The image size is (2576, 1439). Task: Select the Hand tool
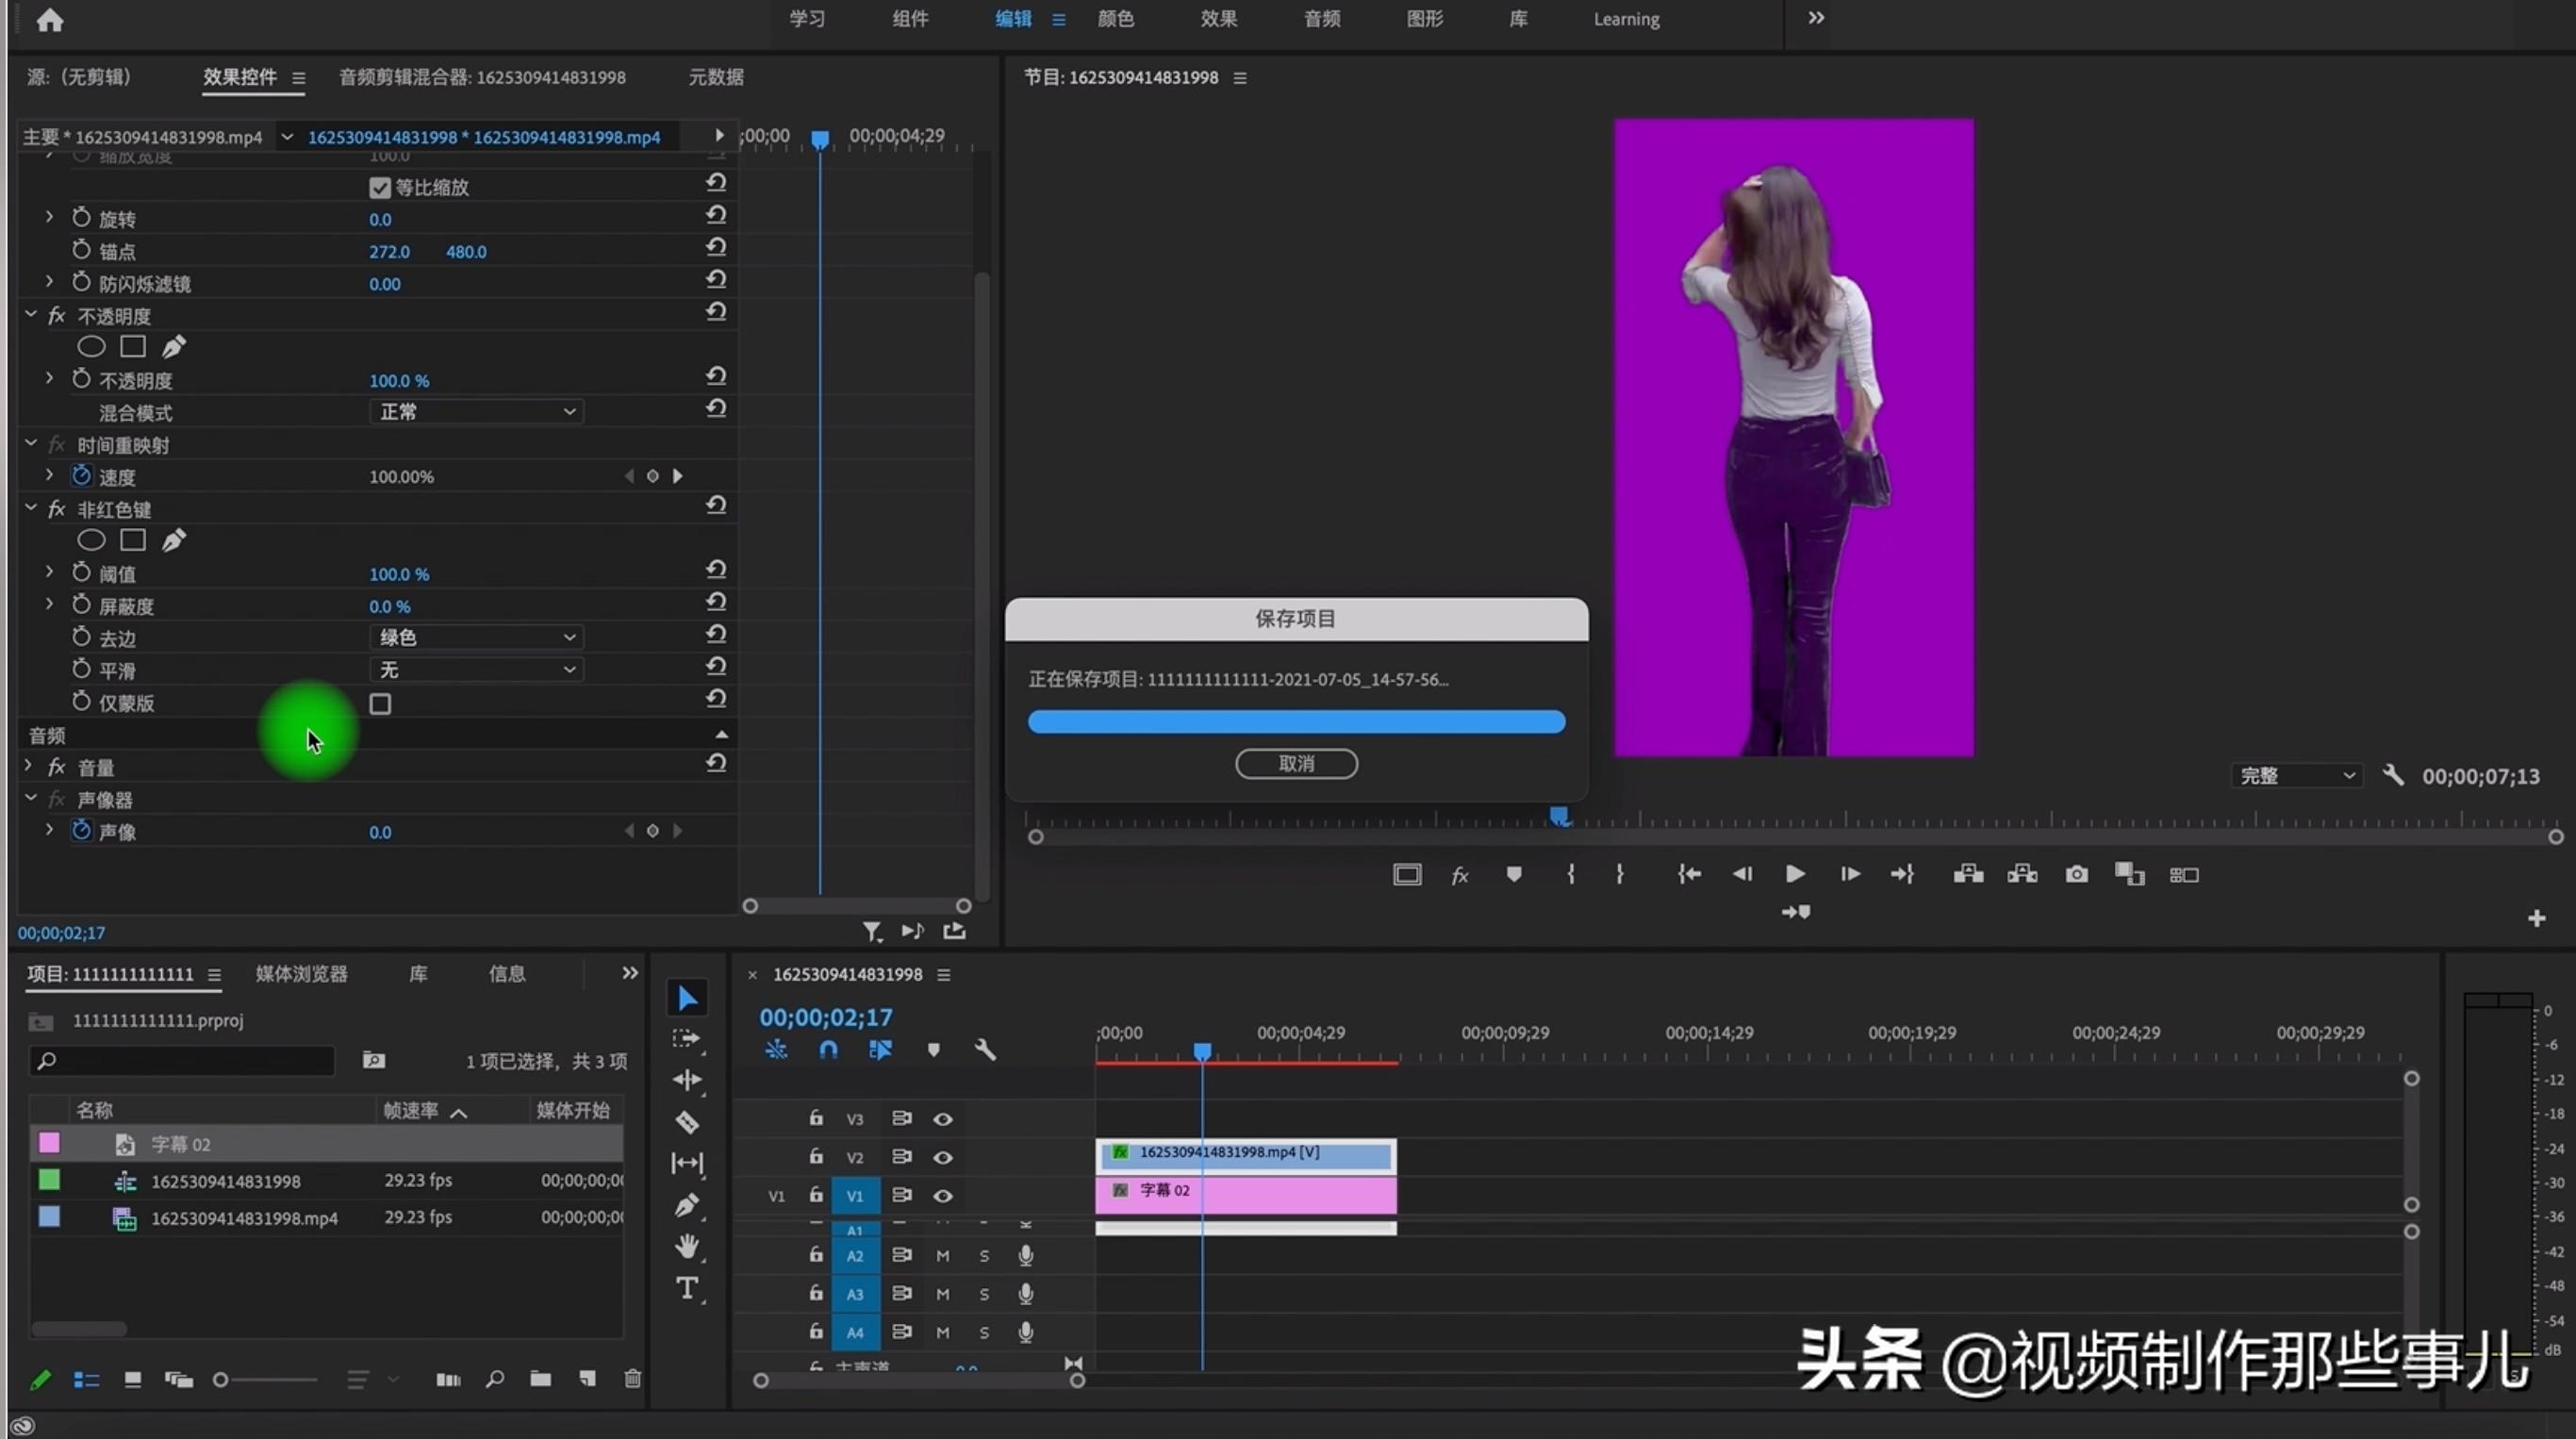687,1246
